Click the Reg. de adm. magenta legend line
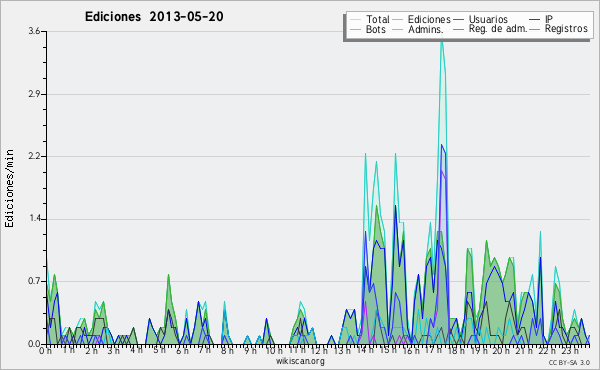 (x=458, y=29)
